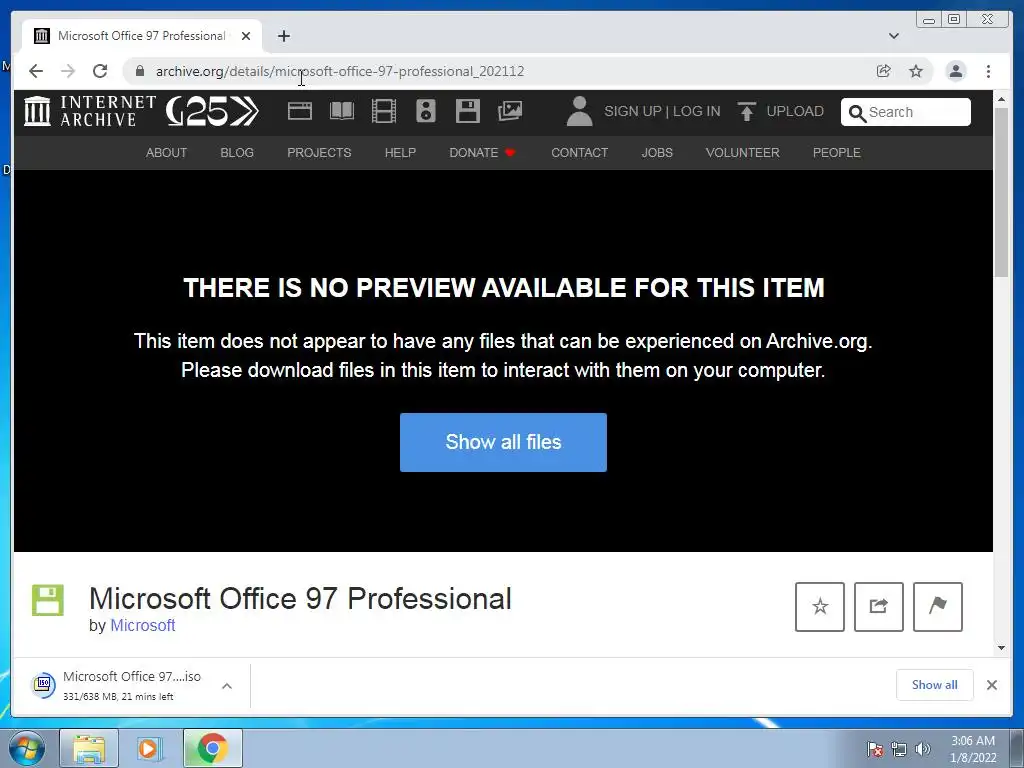The image size is (1024, 768).
Task: Open the HELP menu item
Action: pos(400,153)
